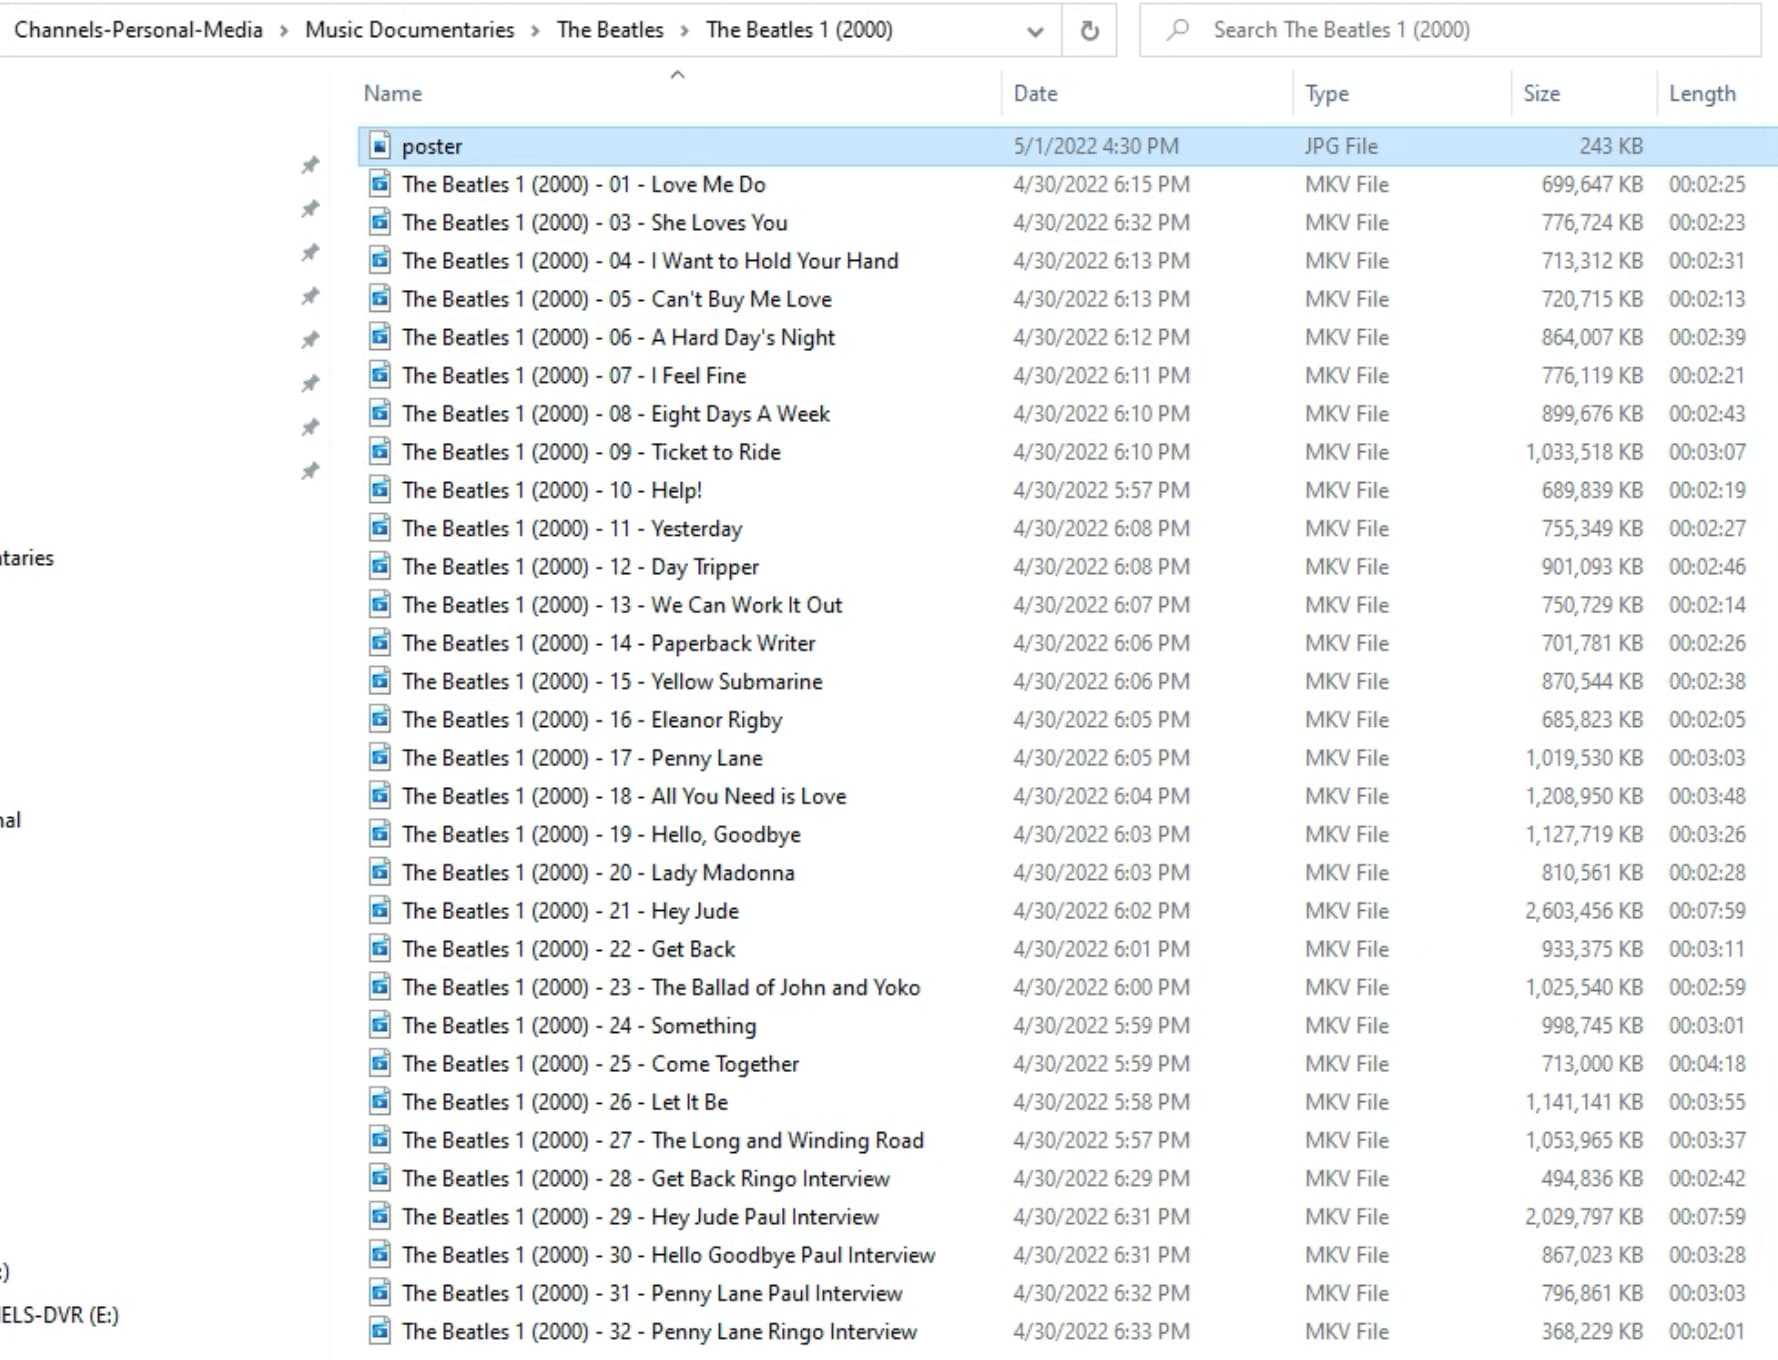Click the refresh button beside address bar
The width and height of the screenshot is (1778, 1360).
1089,31
